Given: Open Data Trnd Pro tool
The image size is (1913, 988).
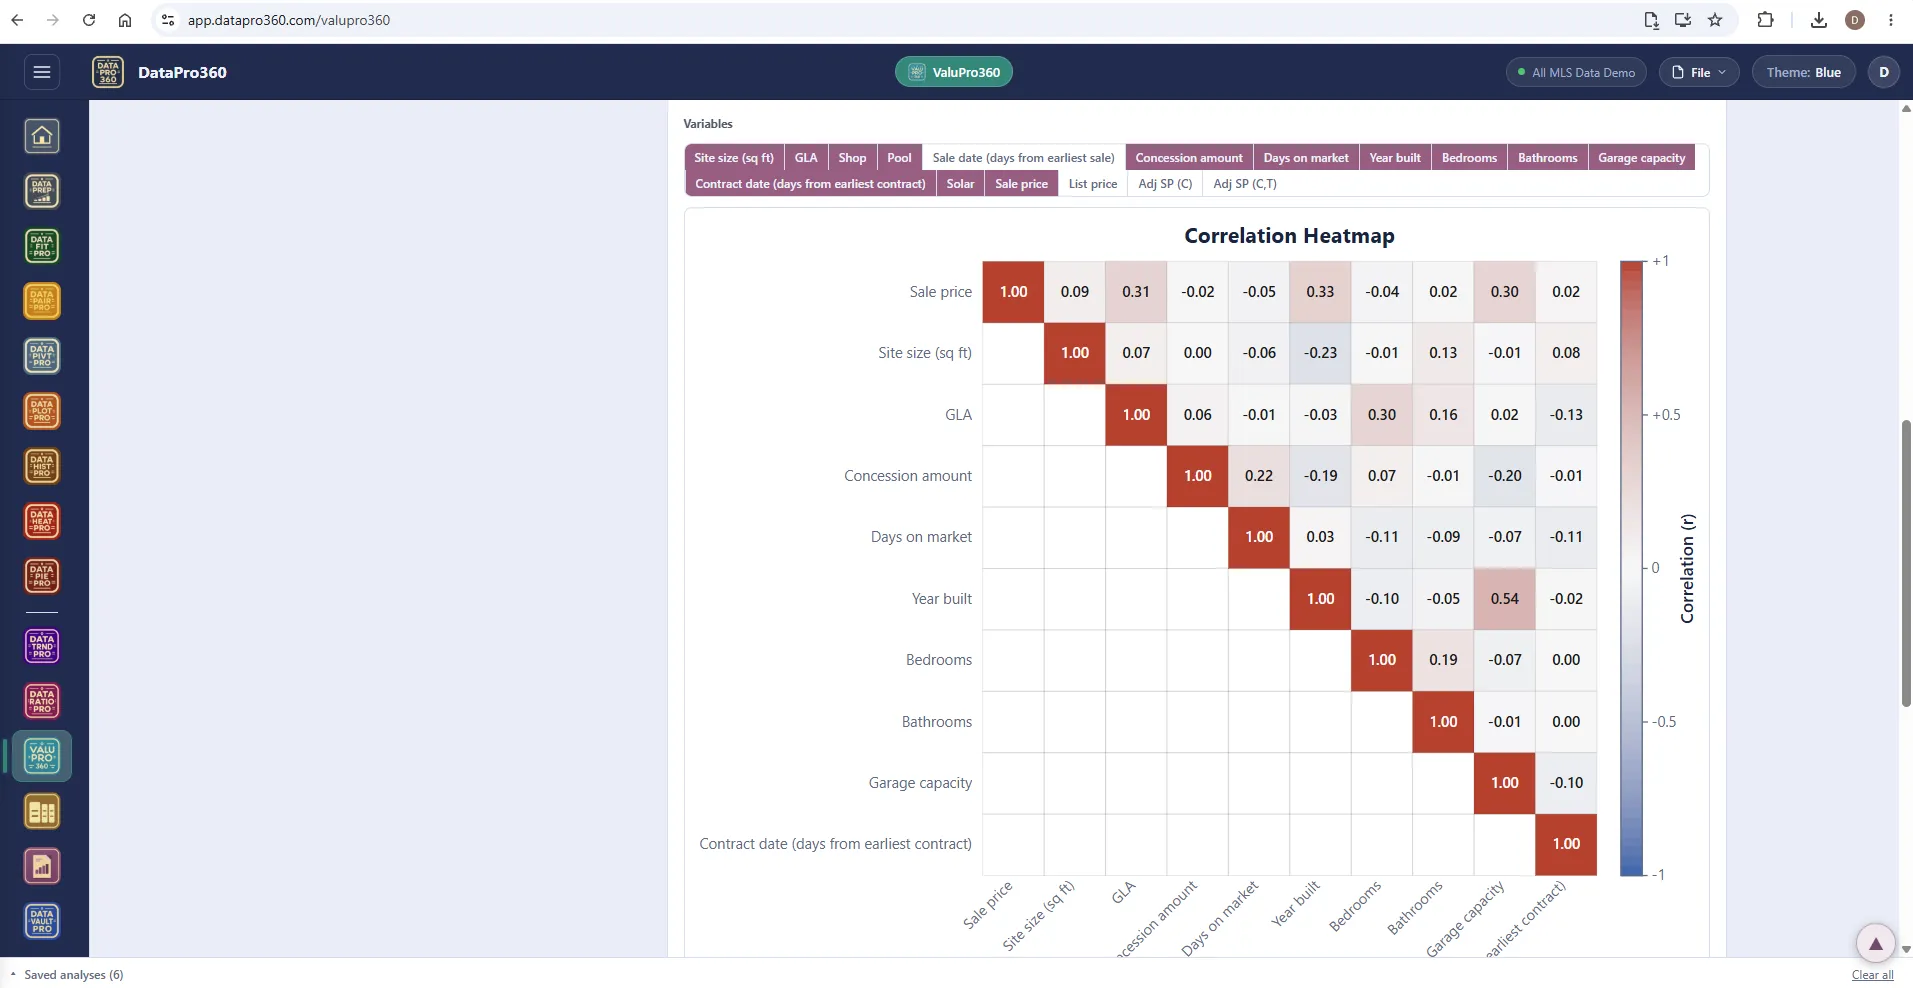Looking at the screenshot, I should [42, 646].
